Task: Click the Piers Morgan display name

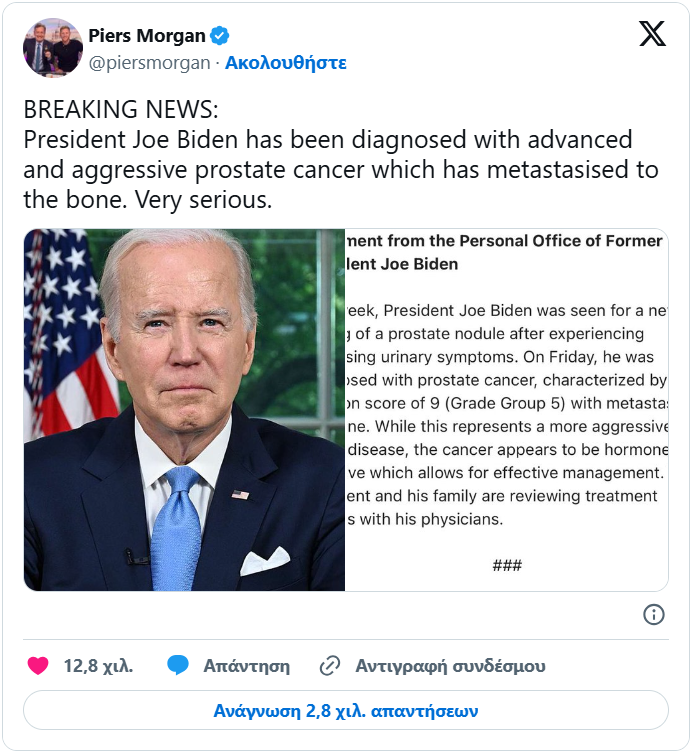Action: (147, 36)
